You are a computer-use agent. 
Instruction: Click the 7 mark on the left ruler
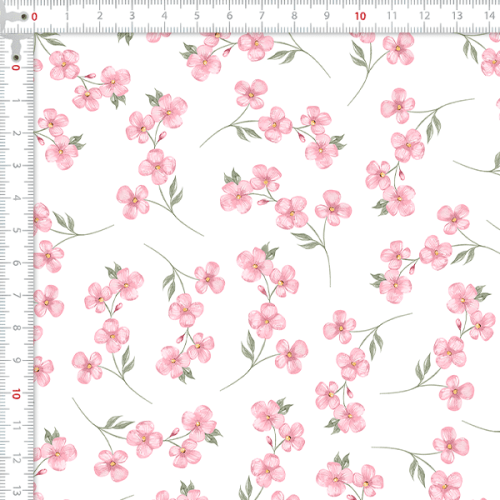point(16,296)
